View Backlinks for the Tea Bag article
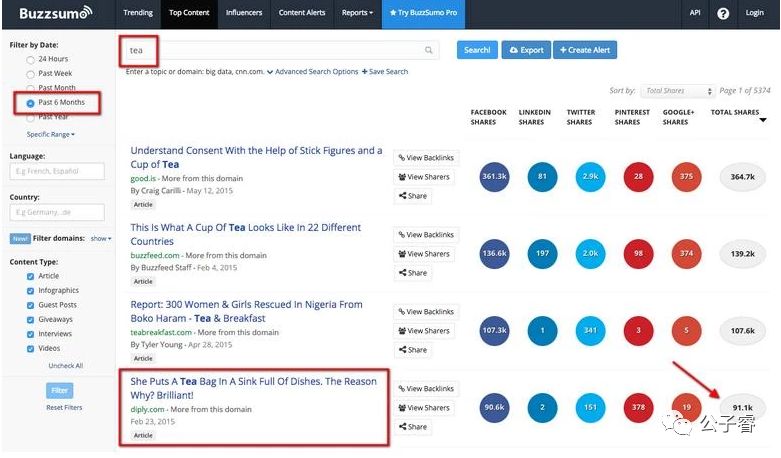This screenshot has width=781, height=458. (426, 389)
